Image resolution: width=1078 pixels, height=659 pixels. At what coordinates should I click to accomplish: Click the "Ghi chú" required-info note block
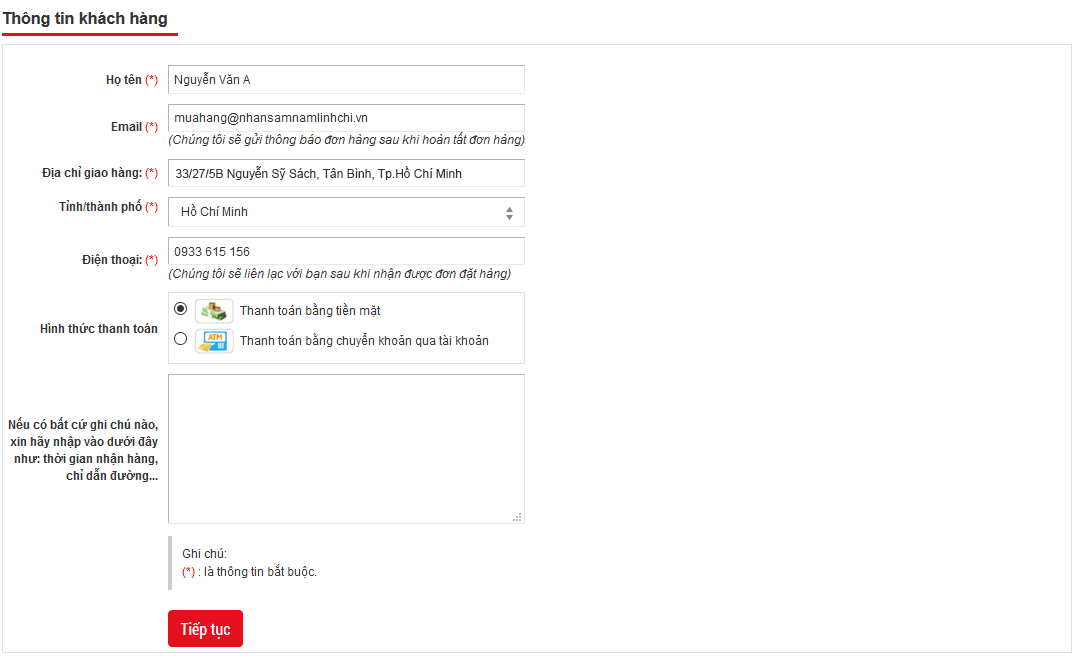pos(249,563)
